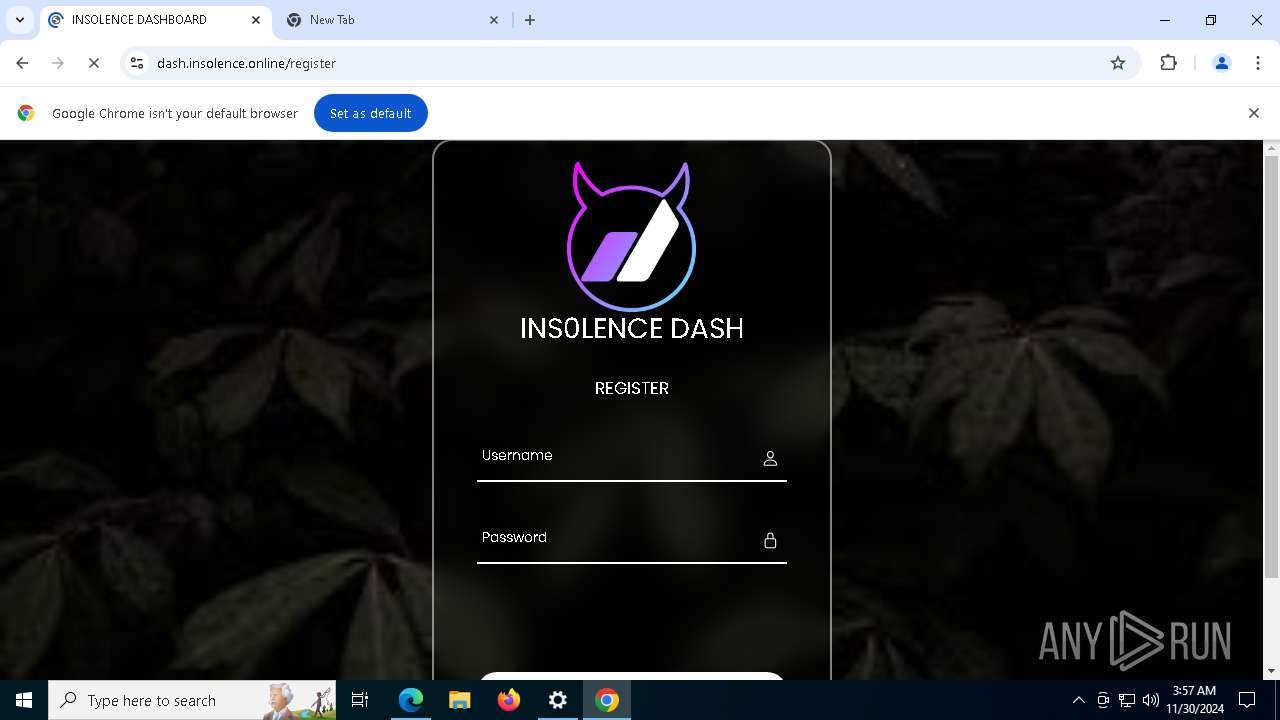The image size is (1280, 720).
Task: Click the volume tray icon
Action: tap(1151, 700)
